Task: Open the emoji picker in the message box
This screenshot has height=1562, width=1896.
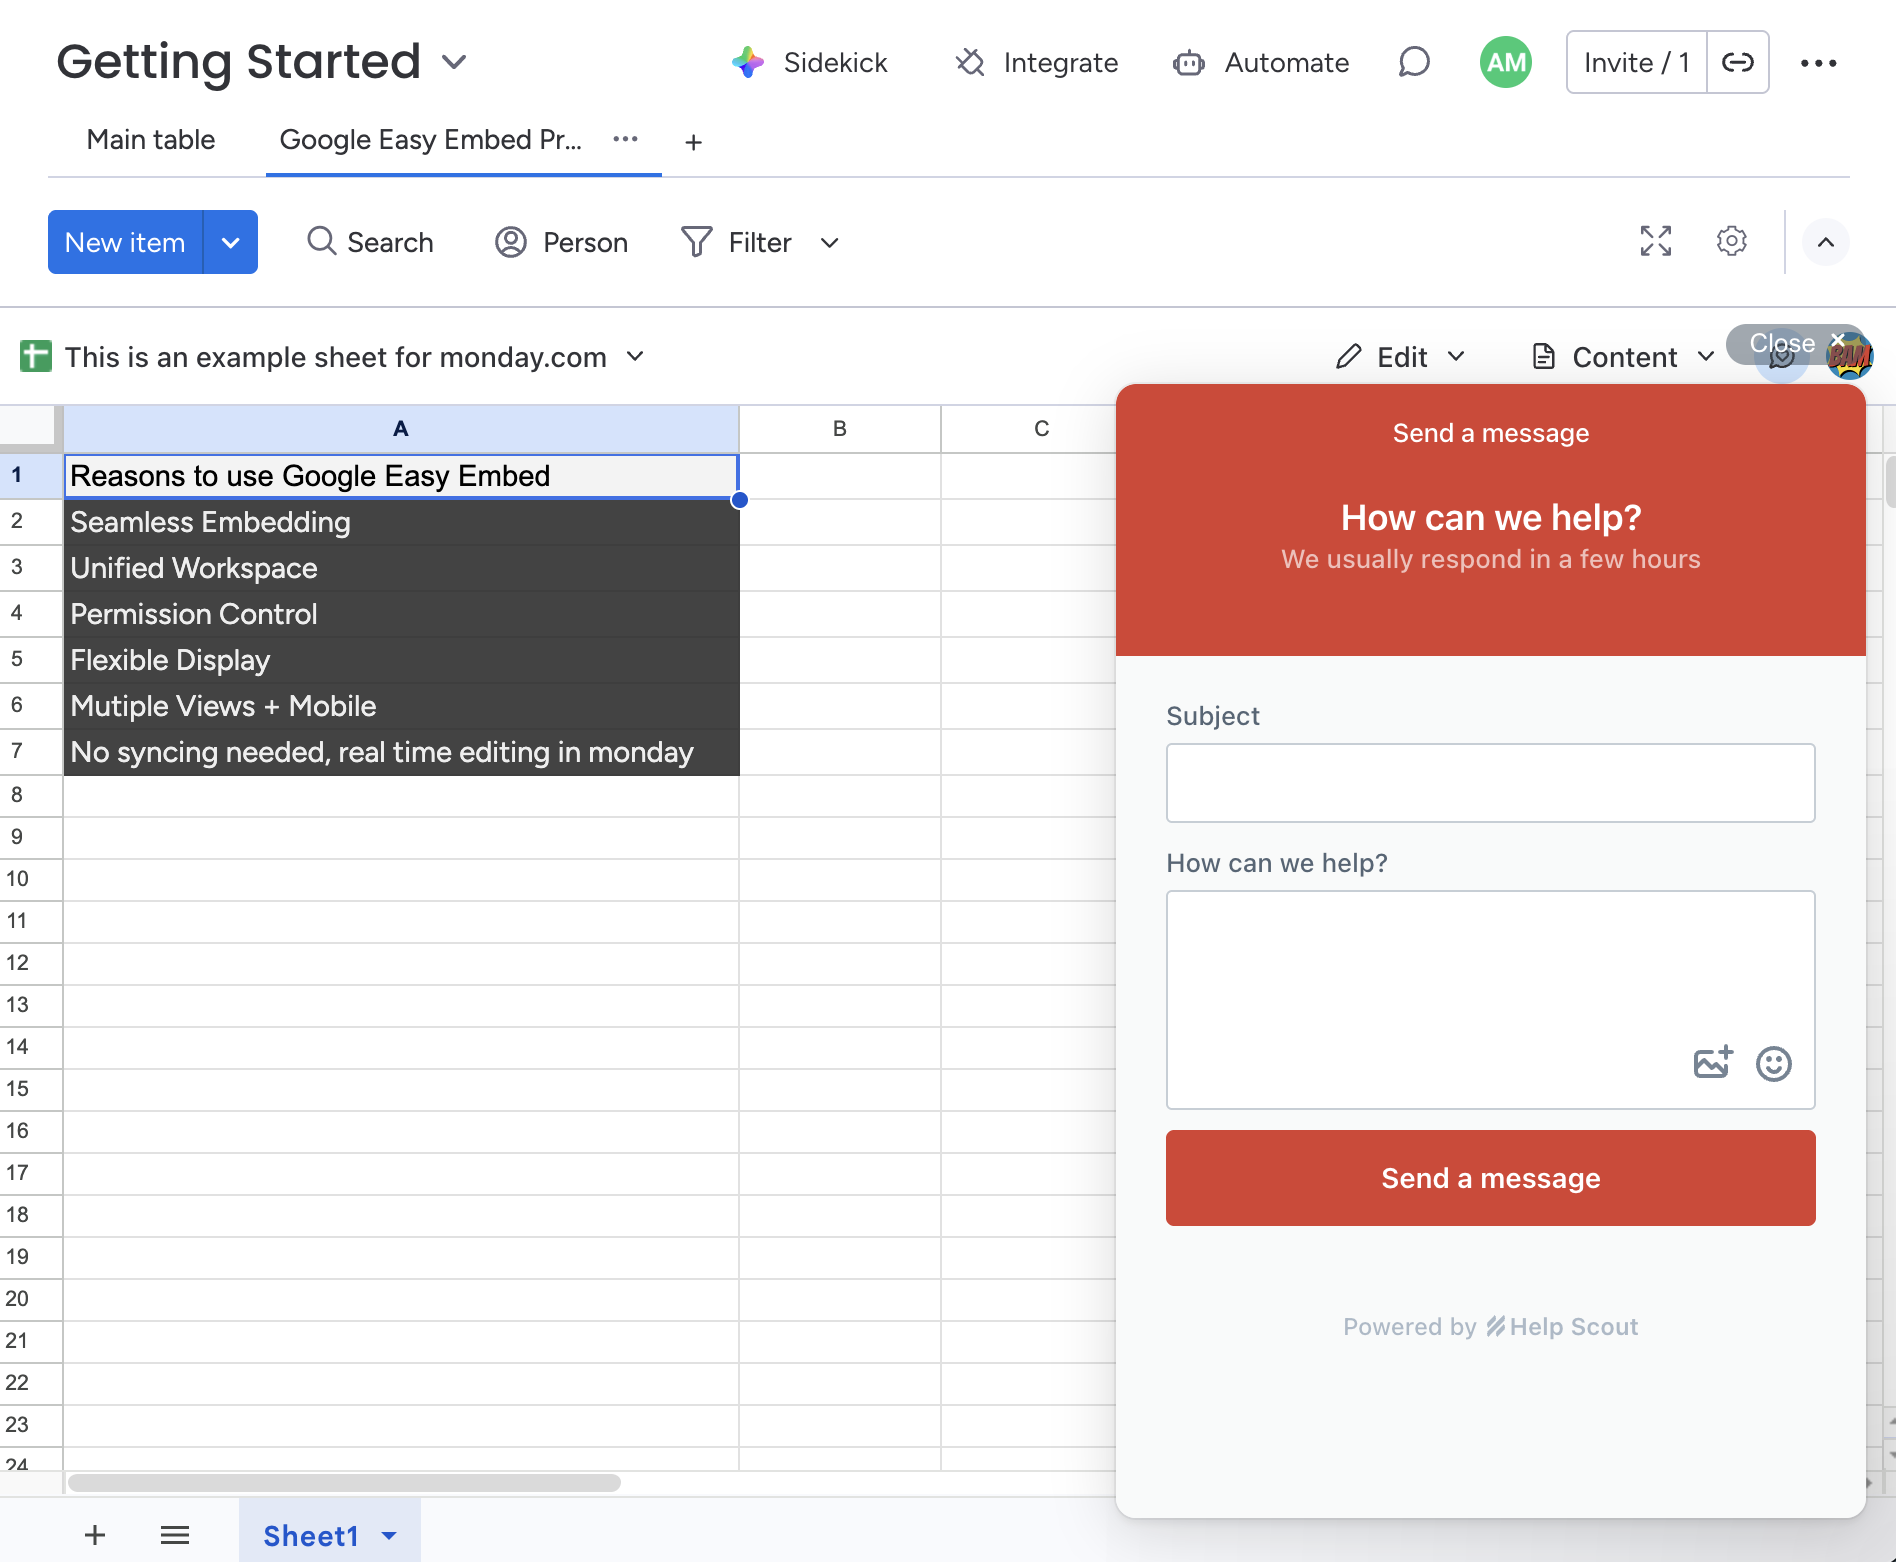Action: click(x=1774, y=1064)
